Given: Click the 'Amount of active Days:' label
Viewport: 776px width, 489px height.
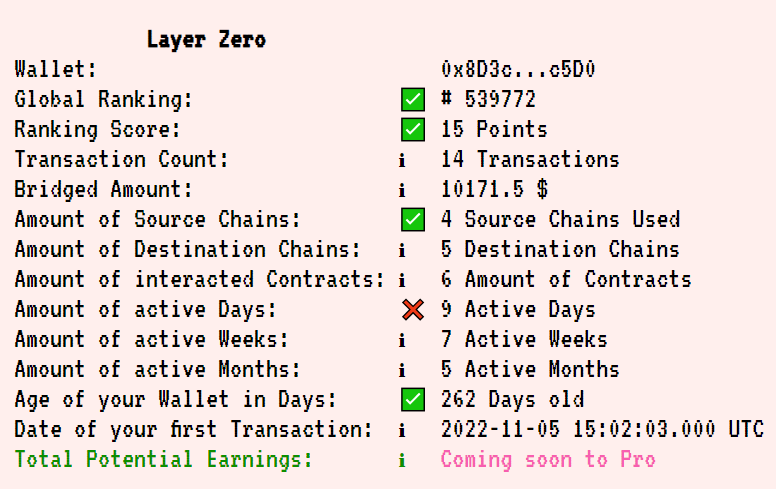Looking at the screenshot, I should pyautogui.click(x=146, y=310).
